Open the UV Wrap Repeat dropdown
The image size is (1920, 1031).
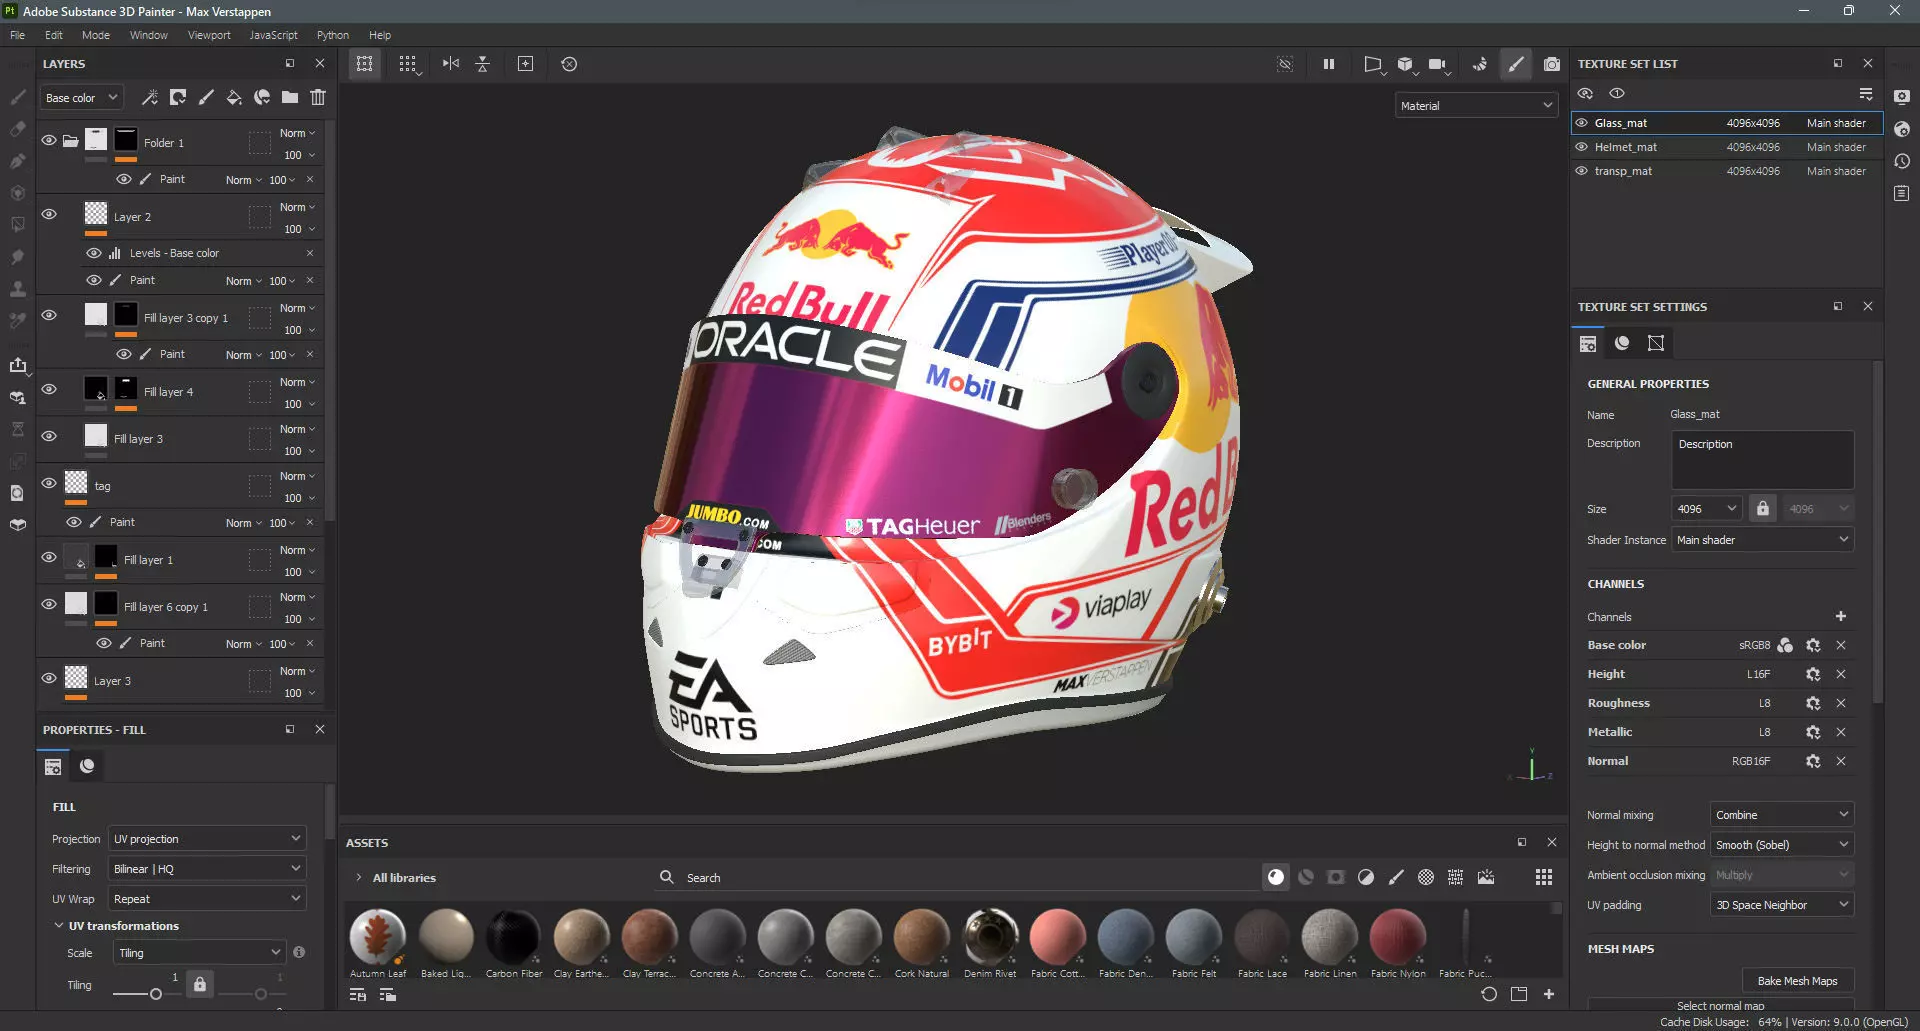[x=207, y=898]
